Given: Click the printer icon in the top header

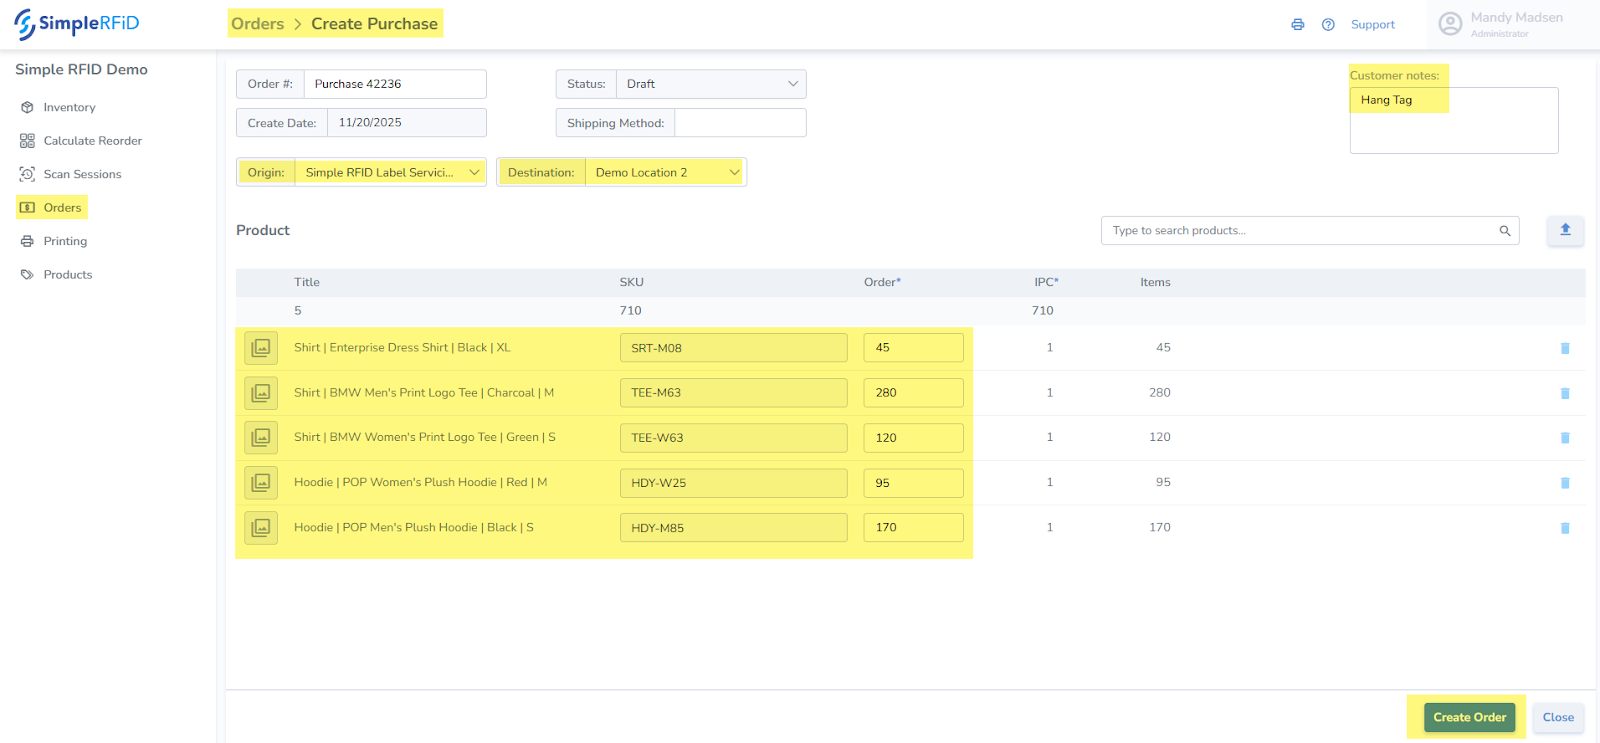Looking at the screenshot, I should coord(1297,25).
